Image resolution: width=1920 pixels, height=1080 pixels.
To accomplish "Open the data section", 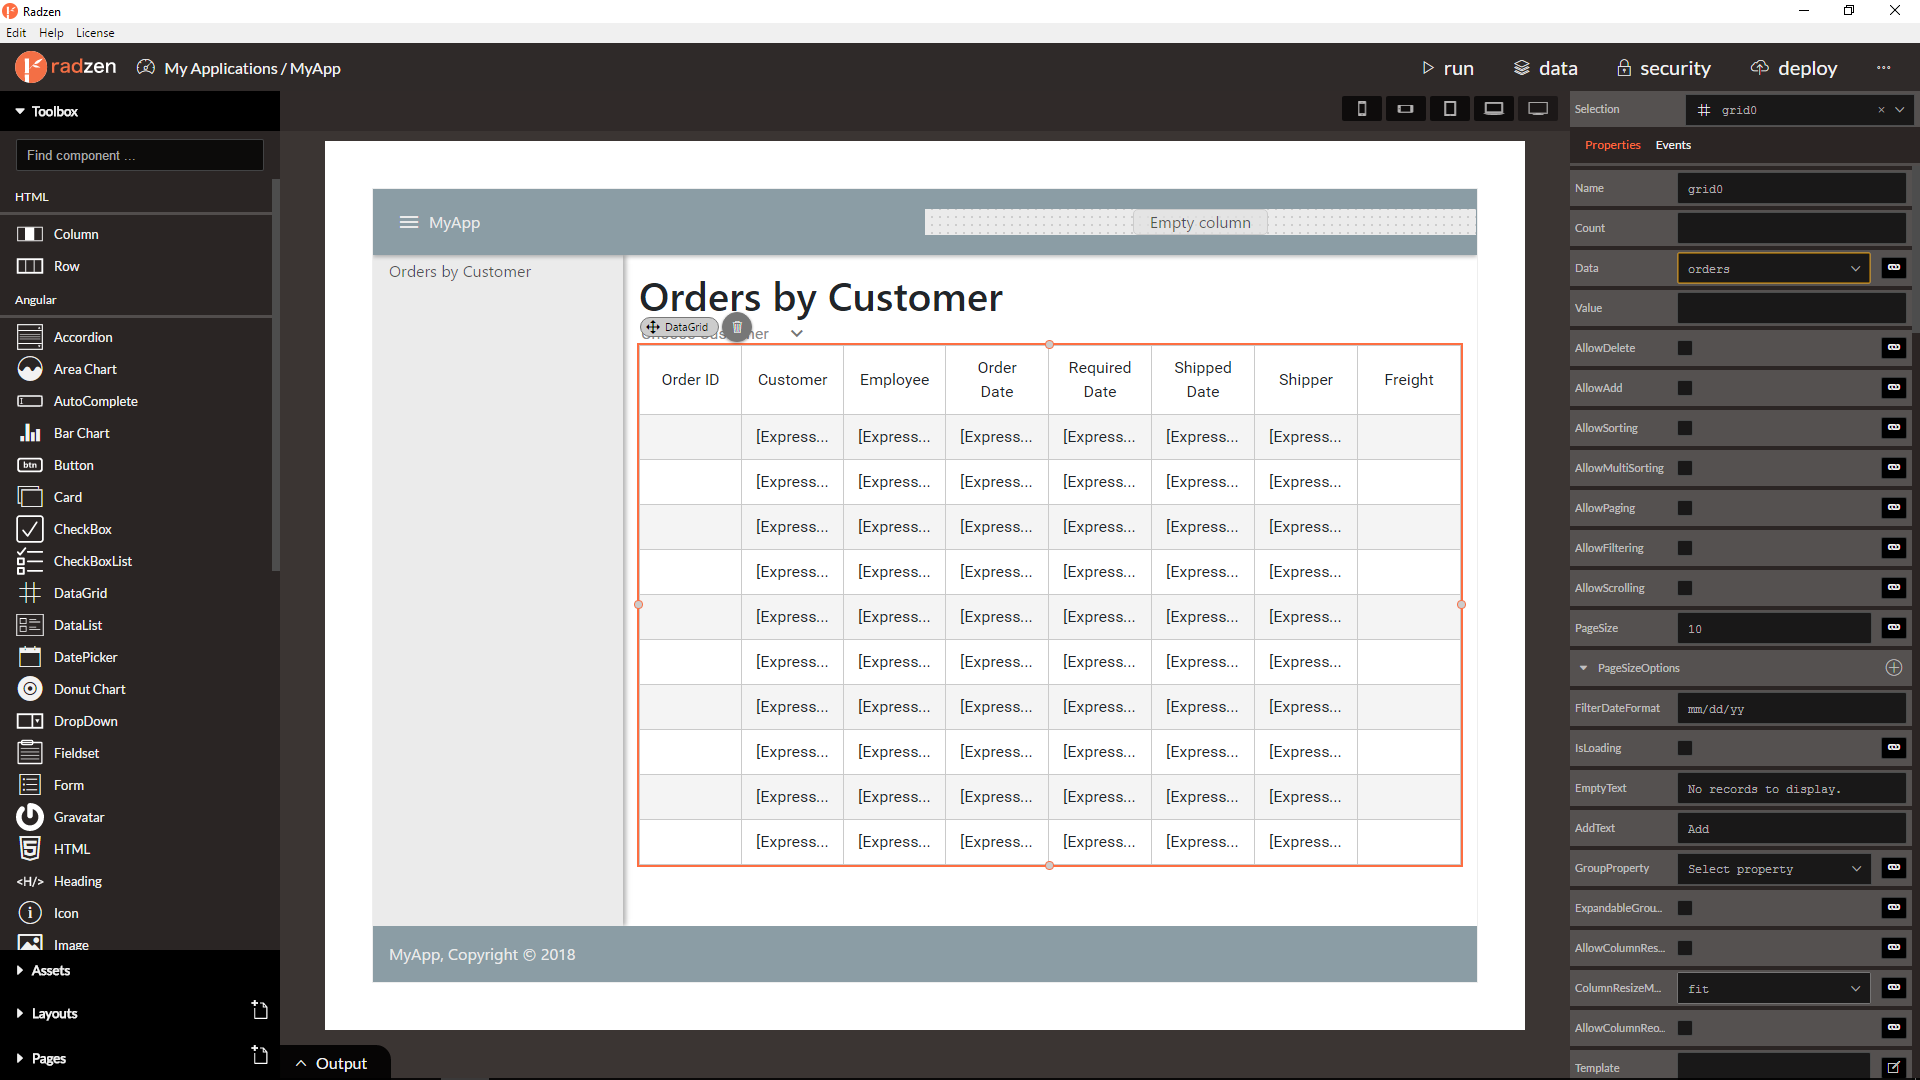I will click(x=1545, y=68).
